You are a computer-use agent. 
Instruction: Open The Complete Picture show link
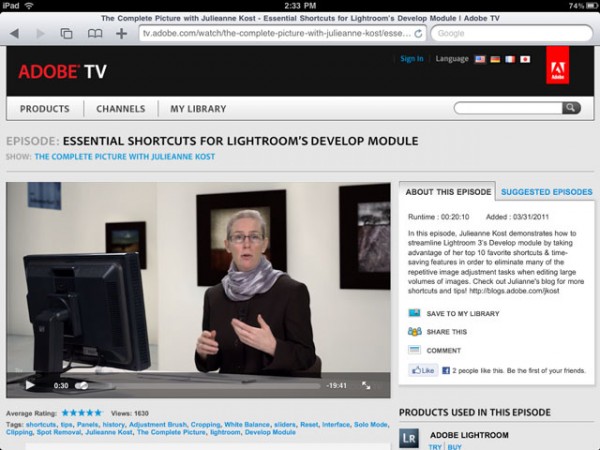(x=124, y=157)
